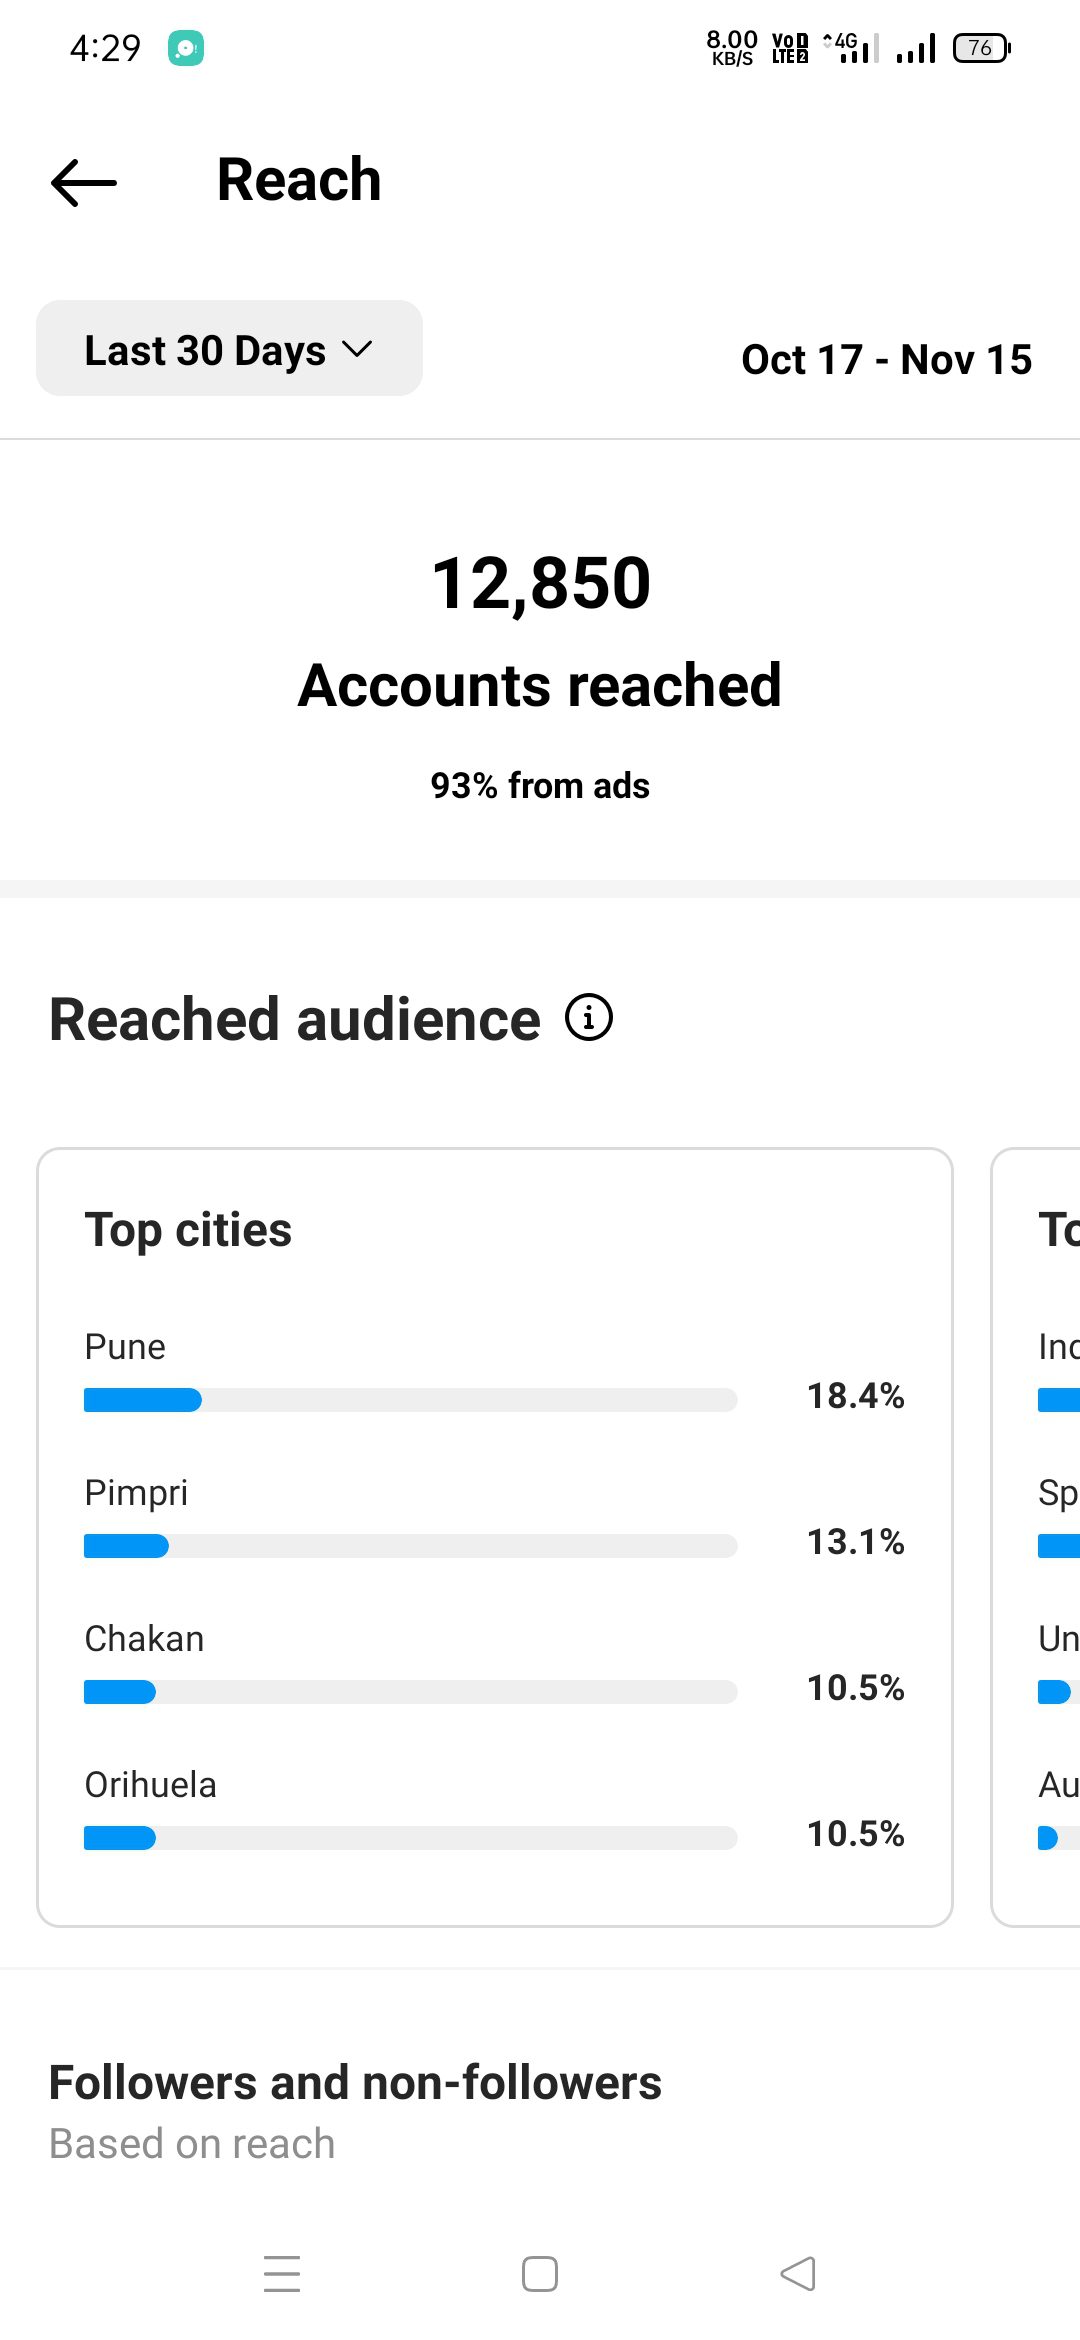
Task: Select the Oct 17 - Nov 15 date range
Action: pyautogui.click(x=886, y=359)
